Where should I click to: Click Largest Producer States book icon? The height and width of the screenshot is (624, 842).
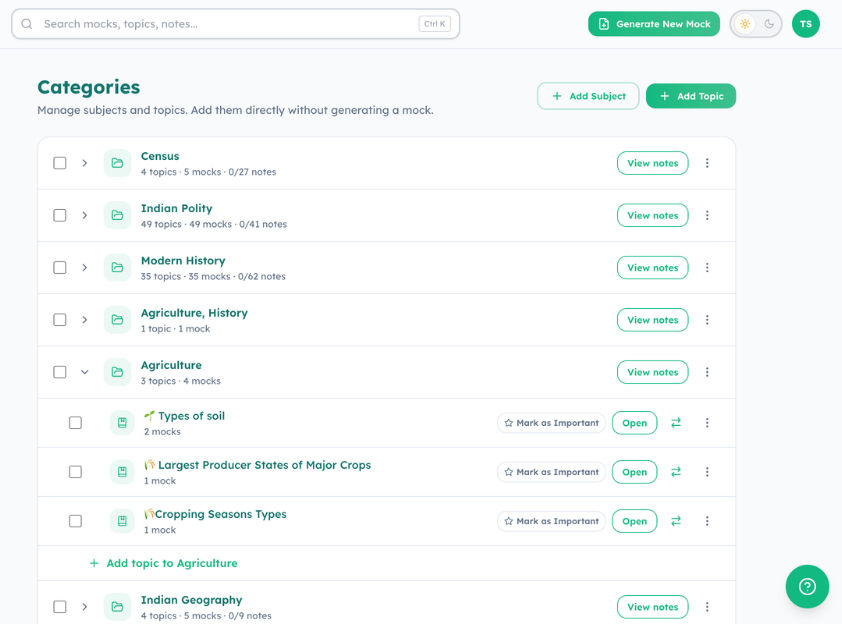coord(122,472)
